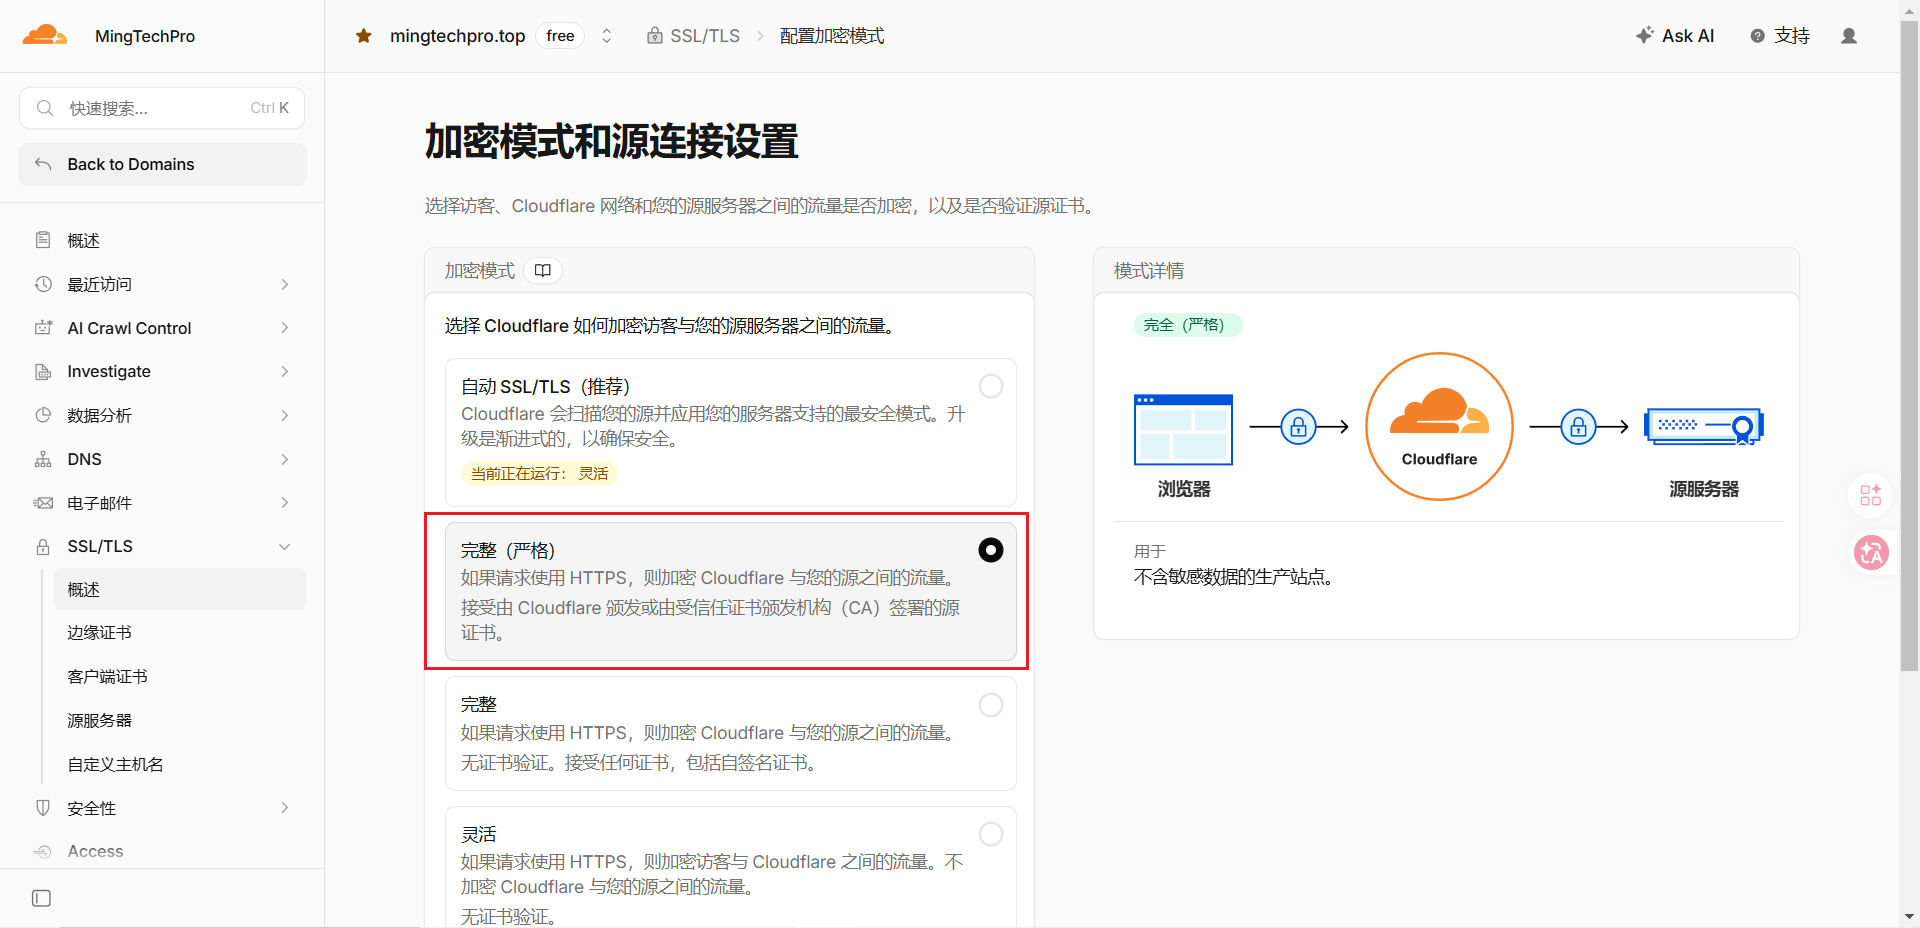Choose the 灵活 encryption mode radio
1920x928 pixels.
click(x=991, y=834)
